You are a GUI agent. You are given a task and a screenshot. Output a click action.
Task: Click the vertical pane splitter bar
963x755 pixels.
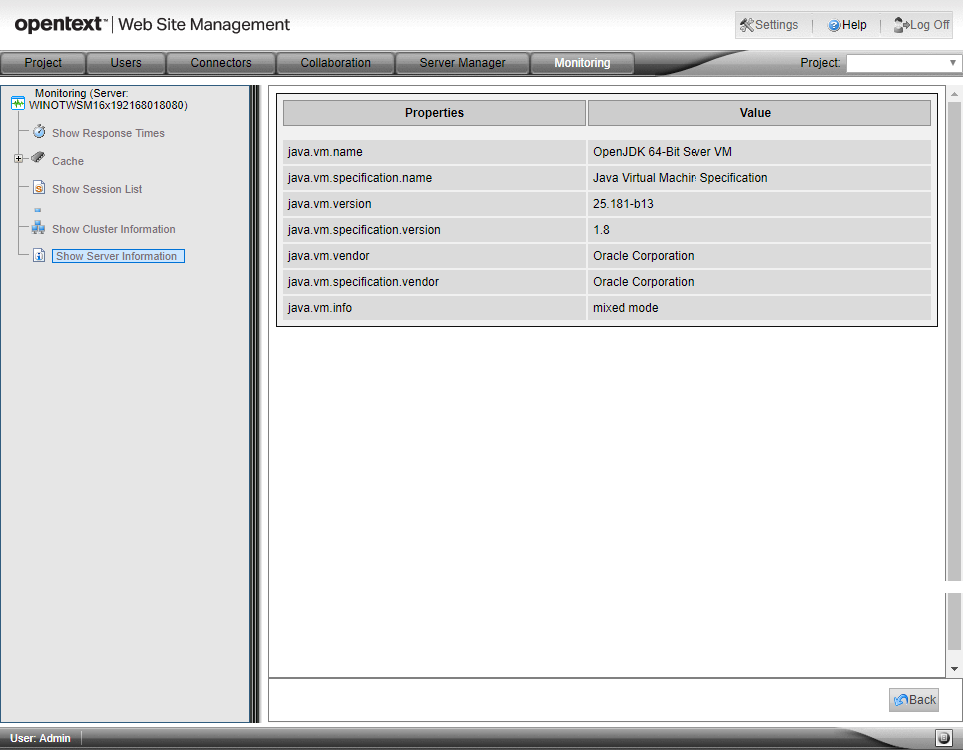coord(255,404)
